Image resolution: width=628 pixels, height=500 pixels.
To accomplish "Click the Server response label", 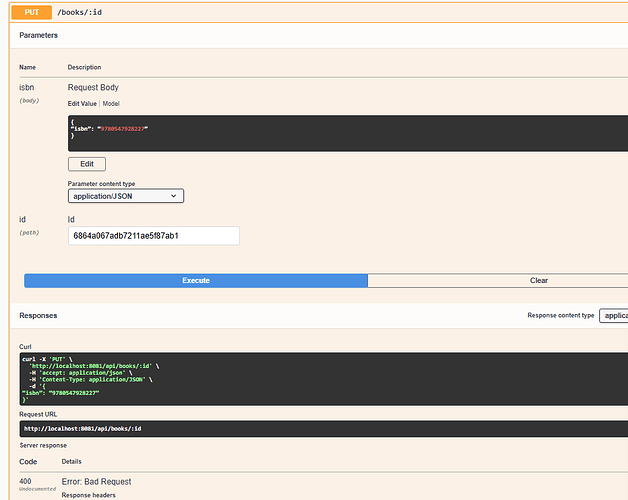I will coord(43,446).
